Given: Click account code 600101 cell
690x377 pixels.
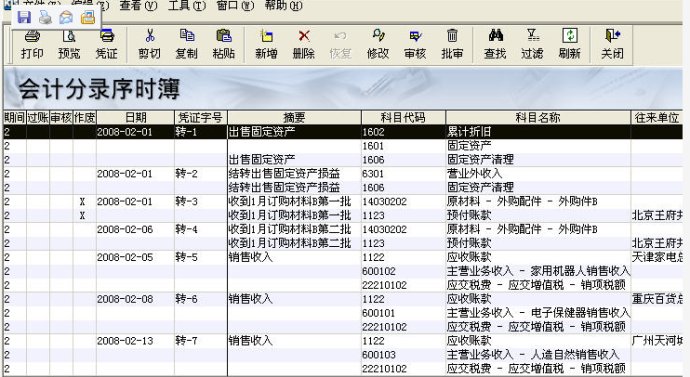Looking at the screenshot, I should [x=403, y=313].
